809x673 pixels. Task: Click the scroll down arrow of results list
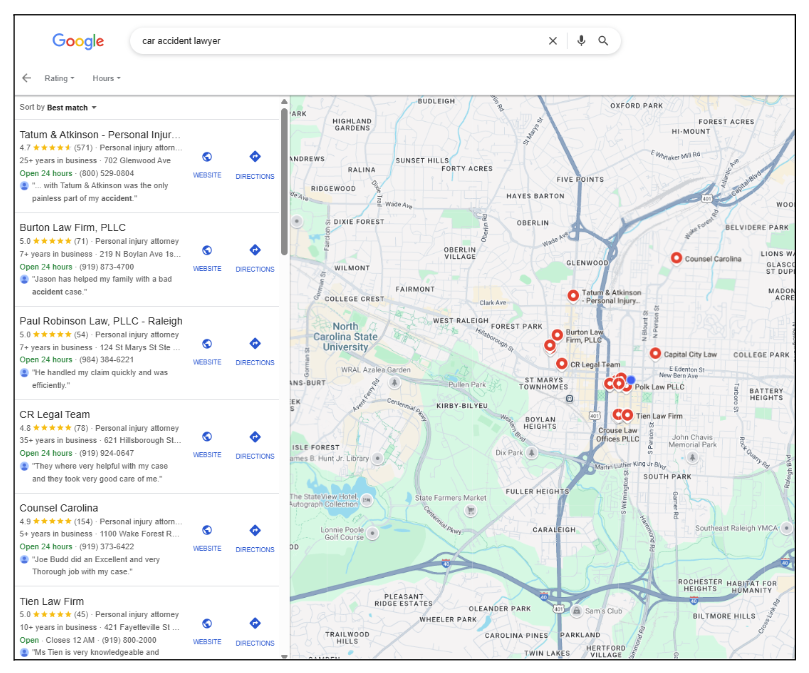tap(284, 656)
